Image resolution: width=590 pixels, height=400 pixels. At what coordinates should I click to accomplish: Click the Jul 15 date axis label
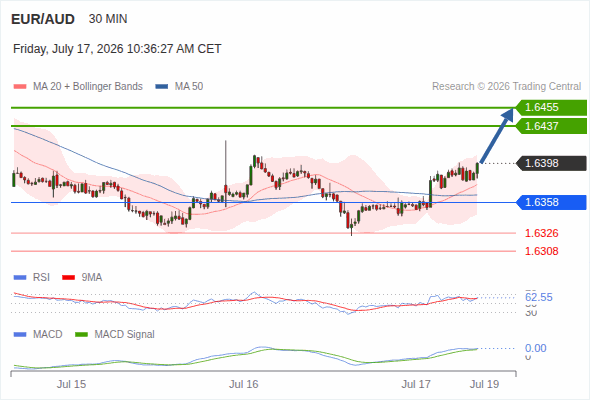(x=71, y=384)
